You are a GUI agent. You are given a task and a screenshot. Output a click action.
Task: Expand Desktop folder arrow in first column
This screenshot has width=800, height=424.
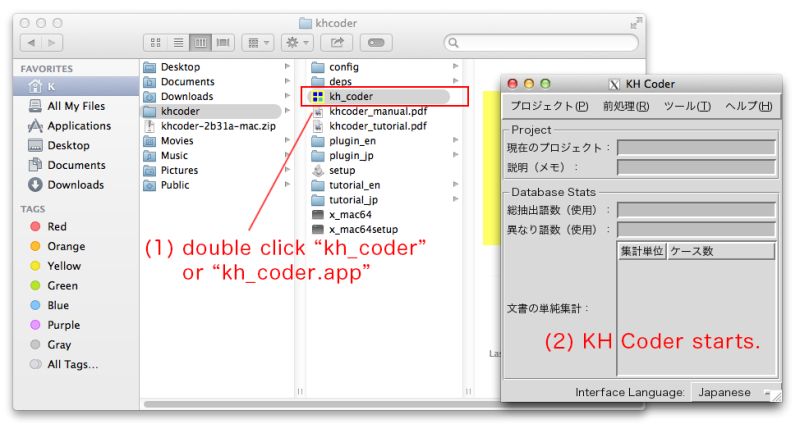(288, 66)
